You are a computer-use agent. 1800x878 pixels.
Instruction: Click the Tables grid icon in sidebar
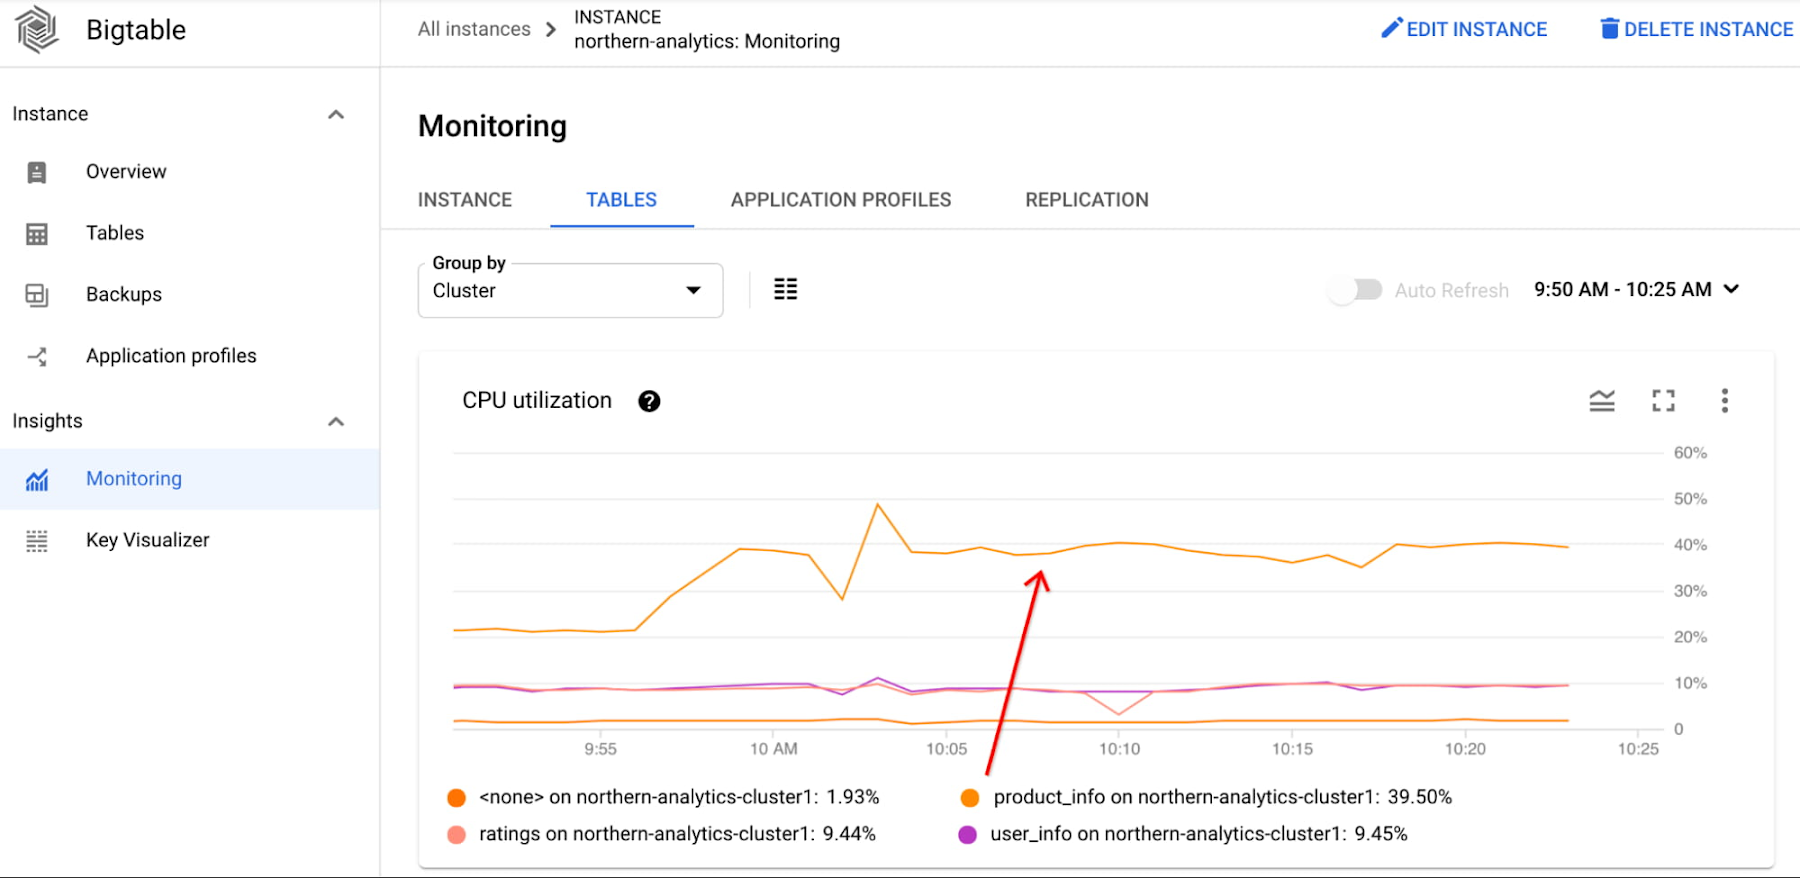pos(37,234)
